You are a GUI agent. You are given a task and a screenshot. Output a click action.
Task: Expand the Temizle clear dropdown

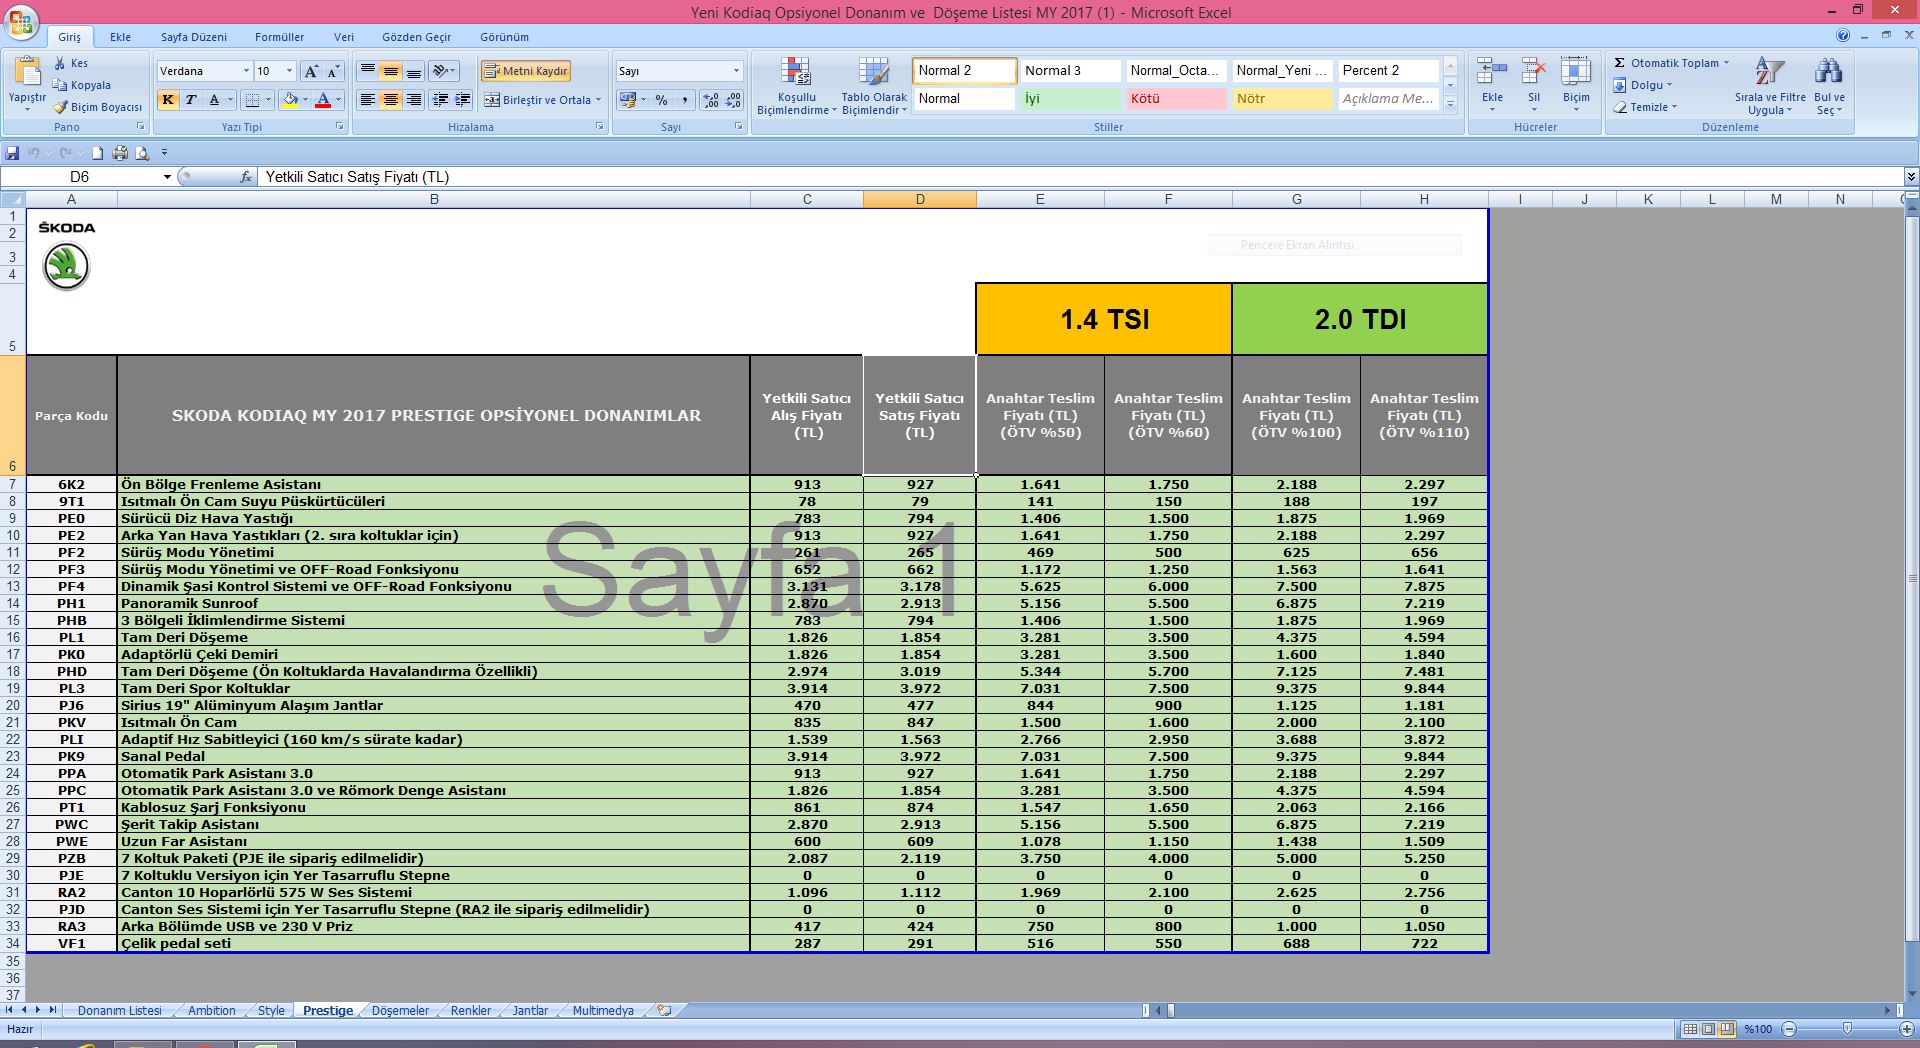tap(1674, 107)
